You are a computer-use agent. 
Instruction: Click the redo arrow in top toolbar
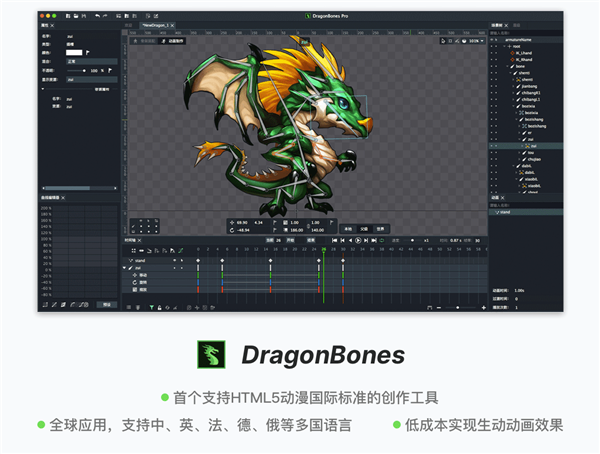point(105,16)
